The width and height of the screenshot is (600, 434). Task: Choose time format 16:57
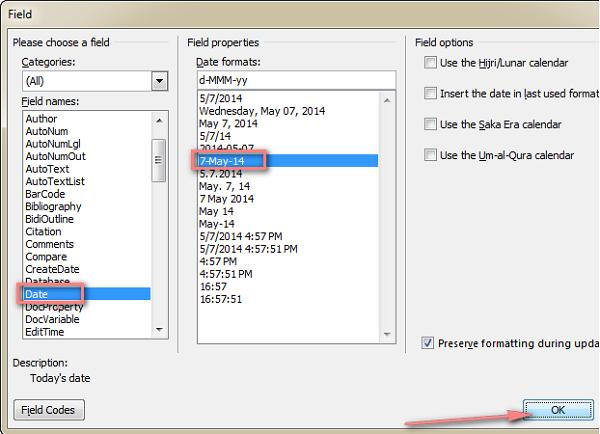coord(289,287)
